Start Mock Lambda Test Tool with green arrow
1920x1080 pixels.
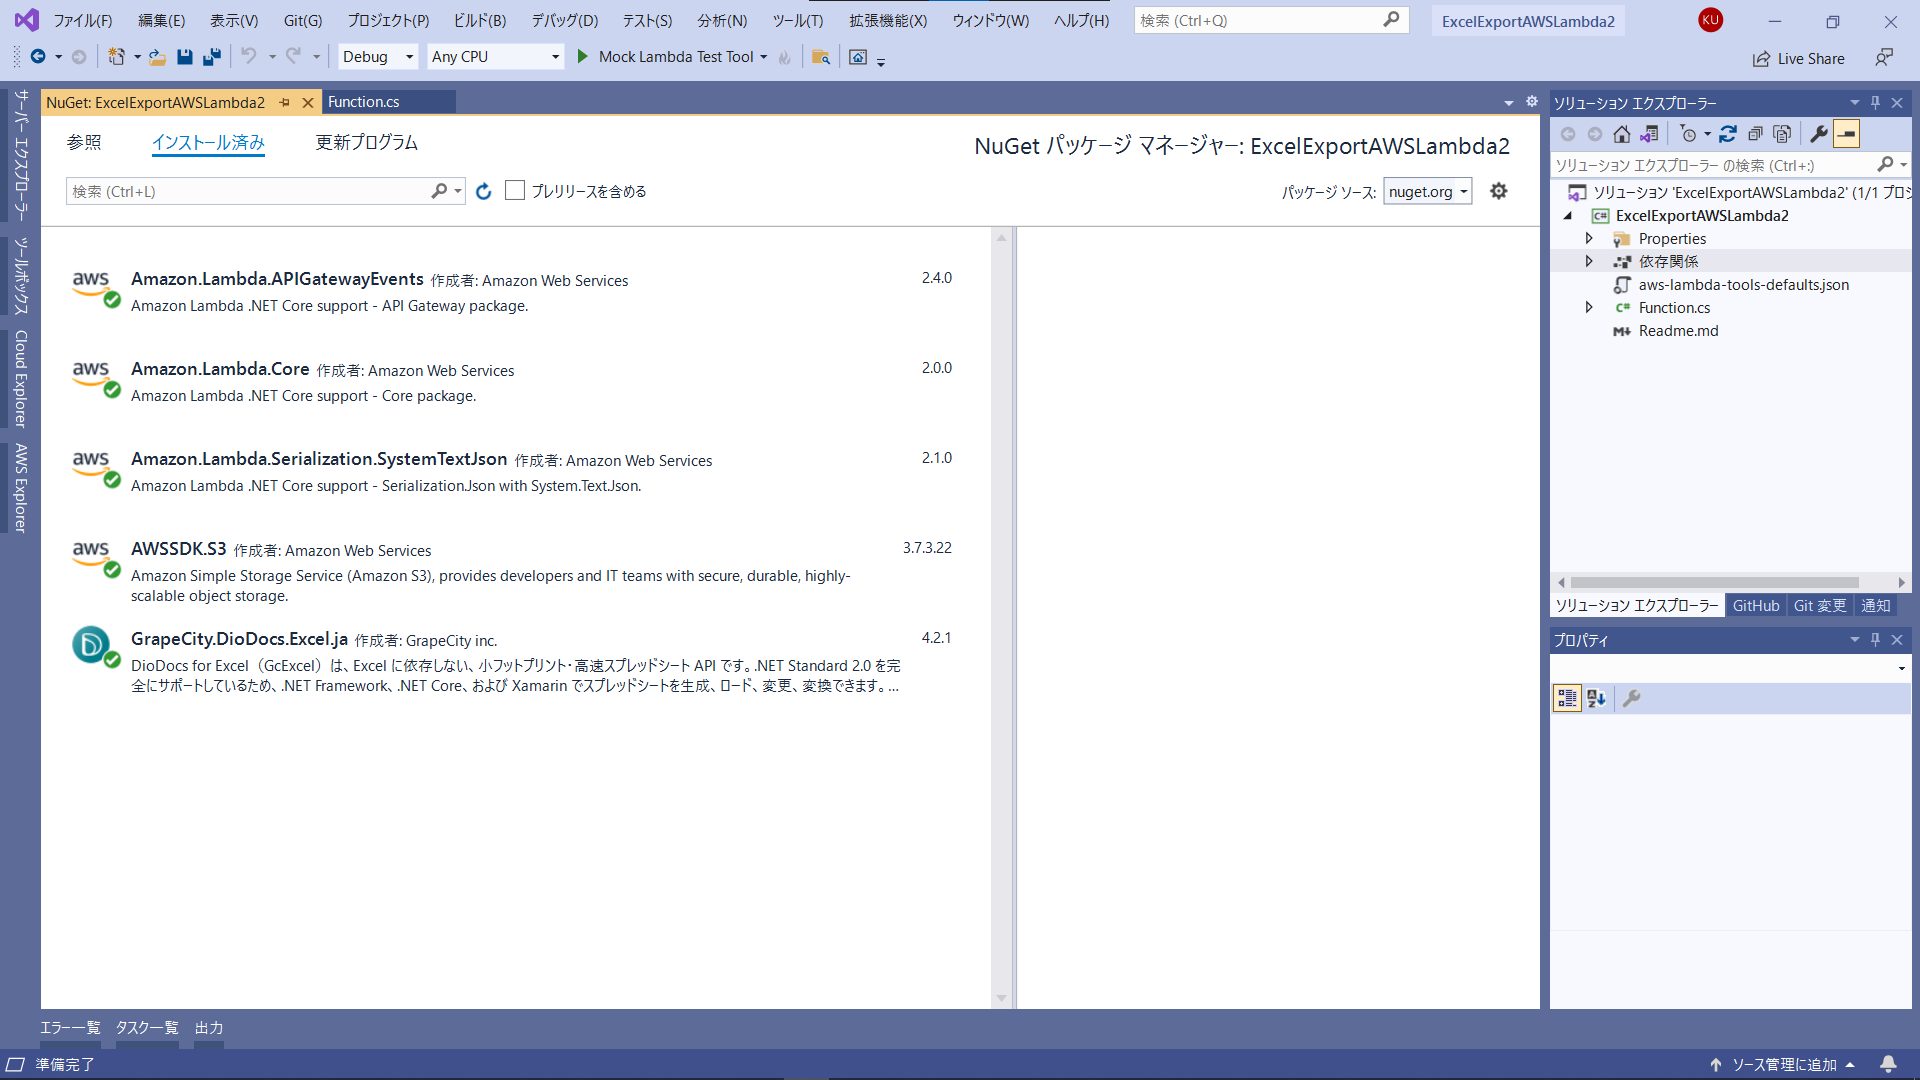coord(582,57)
